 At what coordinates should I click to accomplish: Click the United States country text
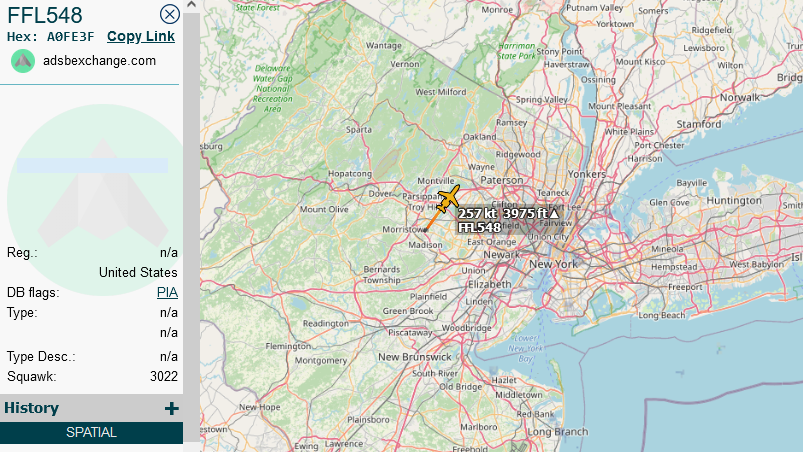[138, 272]
